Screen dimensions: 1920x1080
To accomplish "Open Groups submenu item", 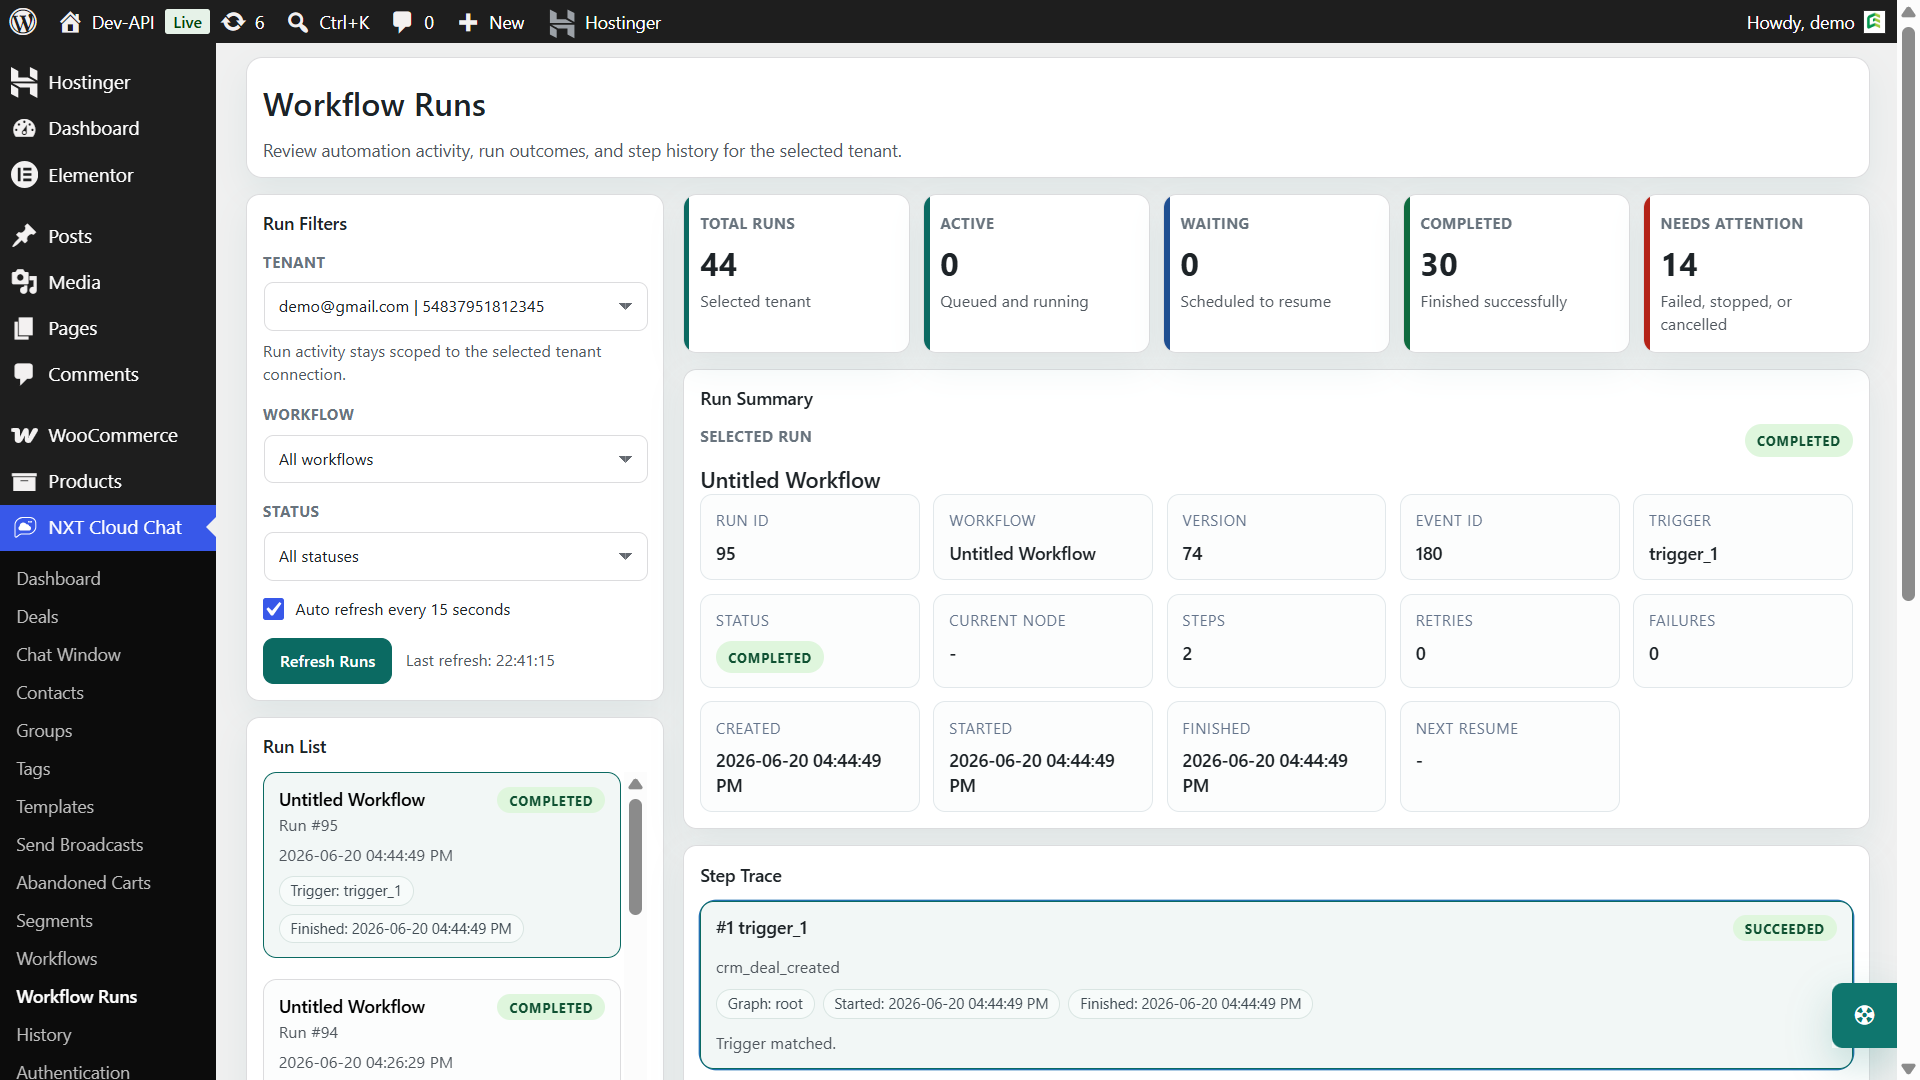I will point(44,731).
